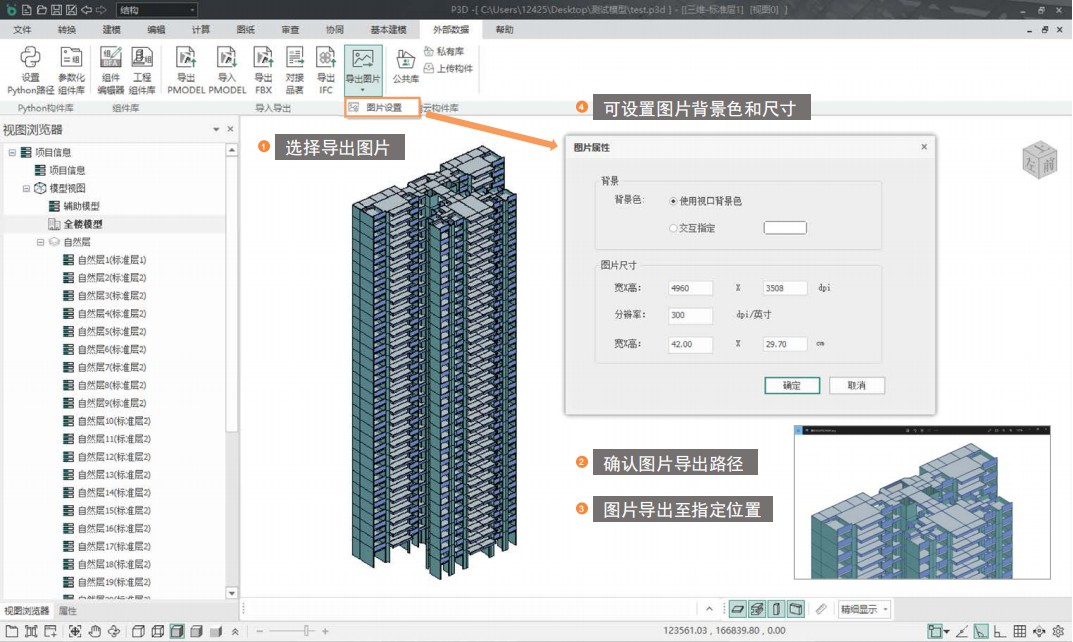Select 使用视口背景色 radio option
This screenshot has height=642, width=1073.
click(674, 201)
